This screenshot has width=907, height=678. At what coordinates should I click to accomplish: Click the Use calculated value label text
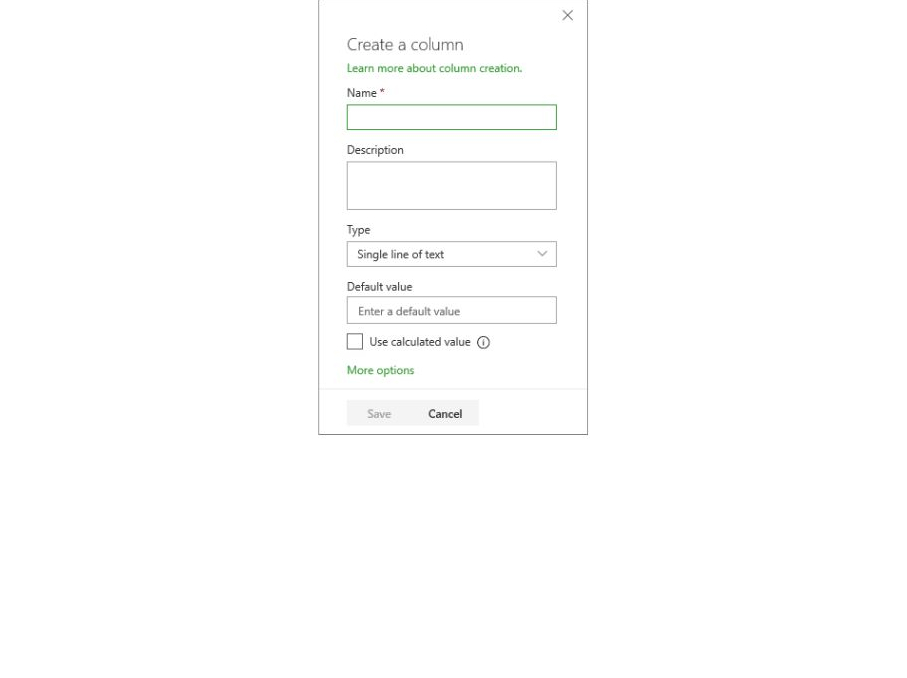[420, 342]
